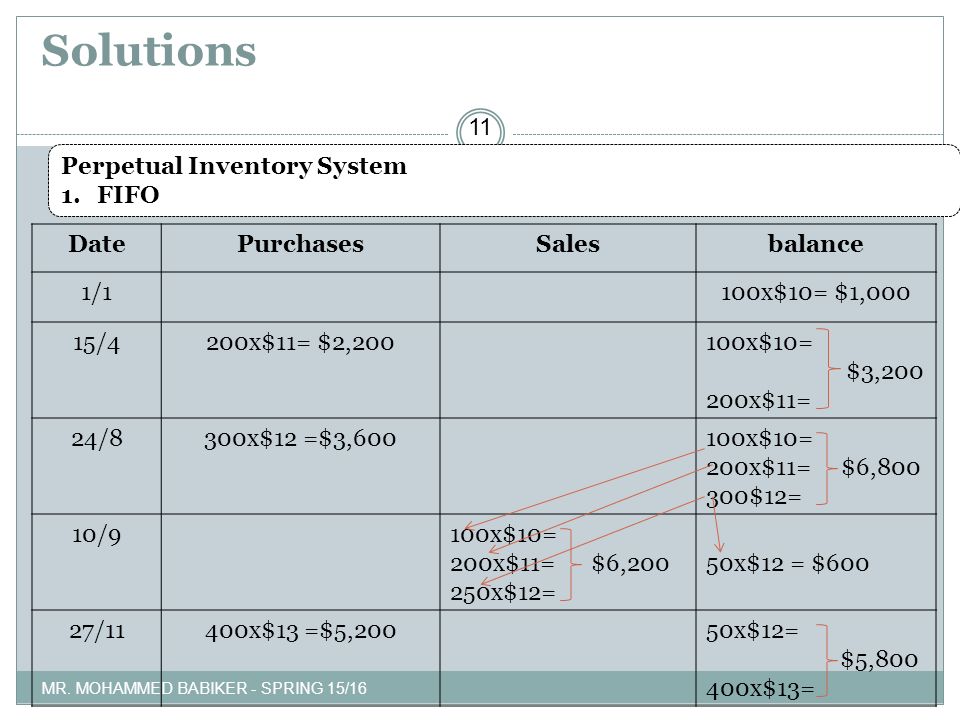Click 300$12= in the 24/8 balance
This screenshot has width=960, height=720.
pyautogui.click(x=754, y=497)
